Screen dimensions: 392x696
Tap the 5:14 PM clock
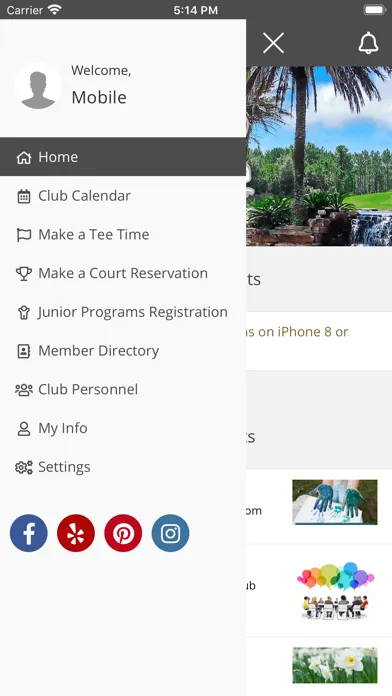[x=196, y=10]
